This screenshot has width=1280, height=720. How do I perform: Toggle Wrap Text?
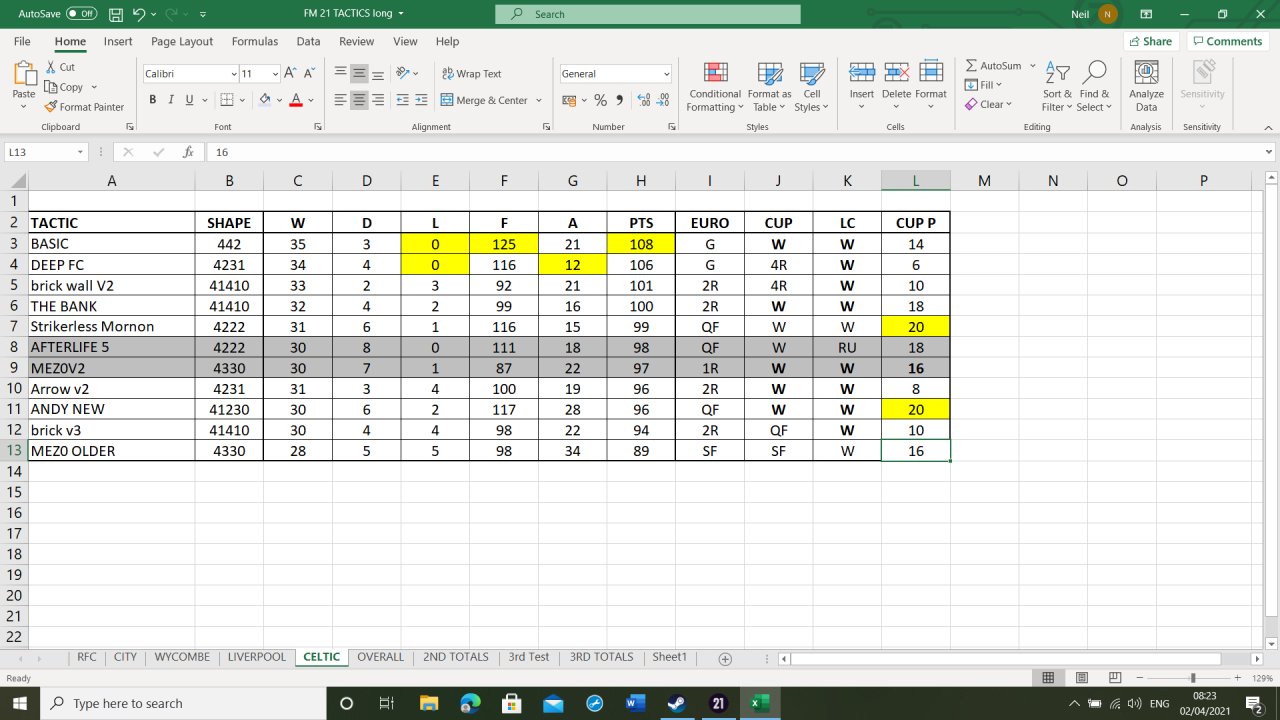click(x=471, y=73)
